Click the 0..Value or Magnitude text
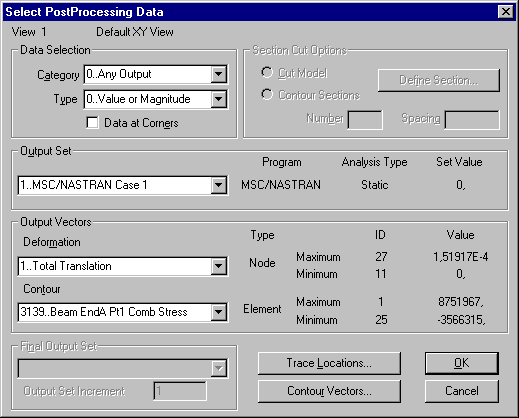 [x=138, y=99]
